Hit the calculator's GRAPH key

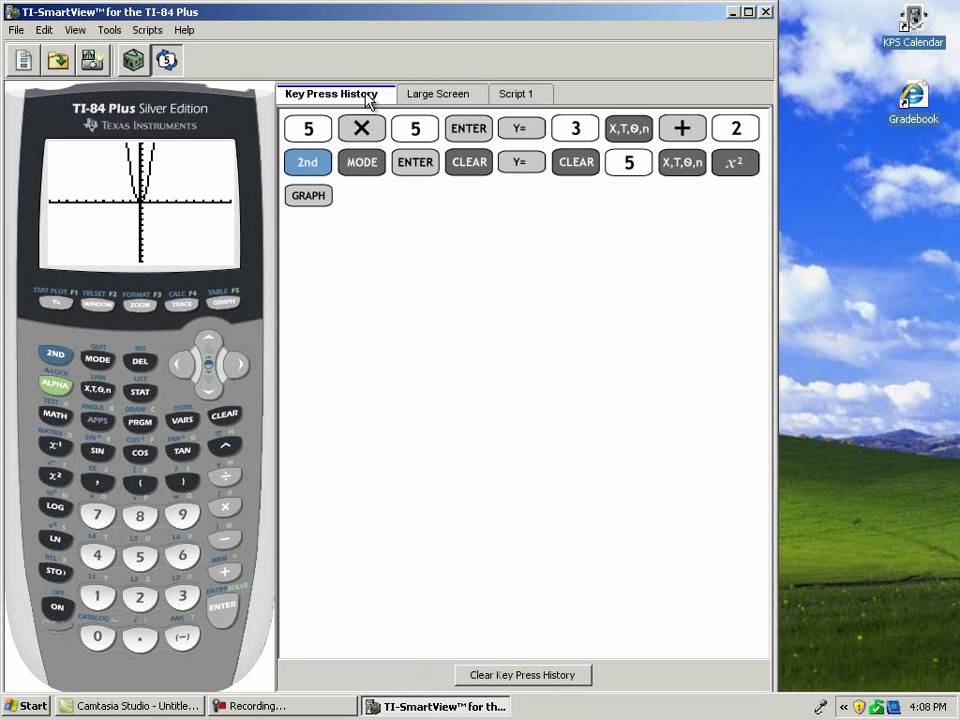(223, 302)
